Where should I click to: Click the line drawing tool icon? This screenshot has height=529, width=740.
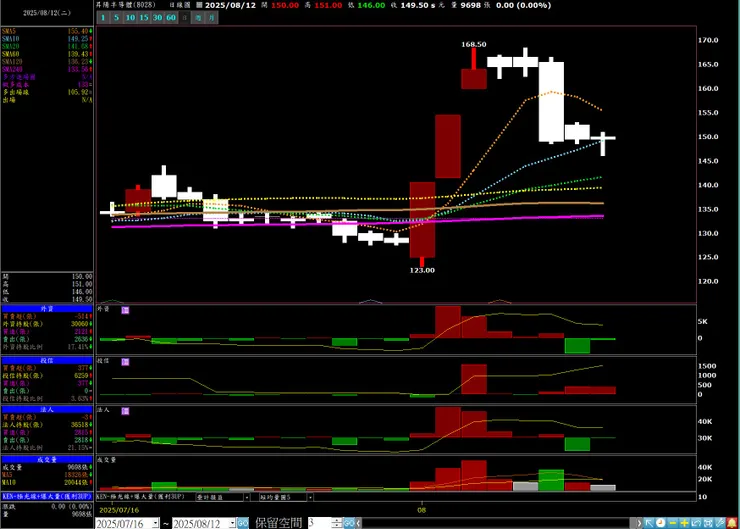[x=720, y=523]
